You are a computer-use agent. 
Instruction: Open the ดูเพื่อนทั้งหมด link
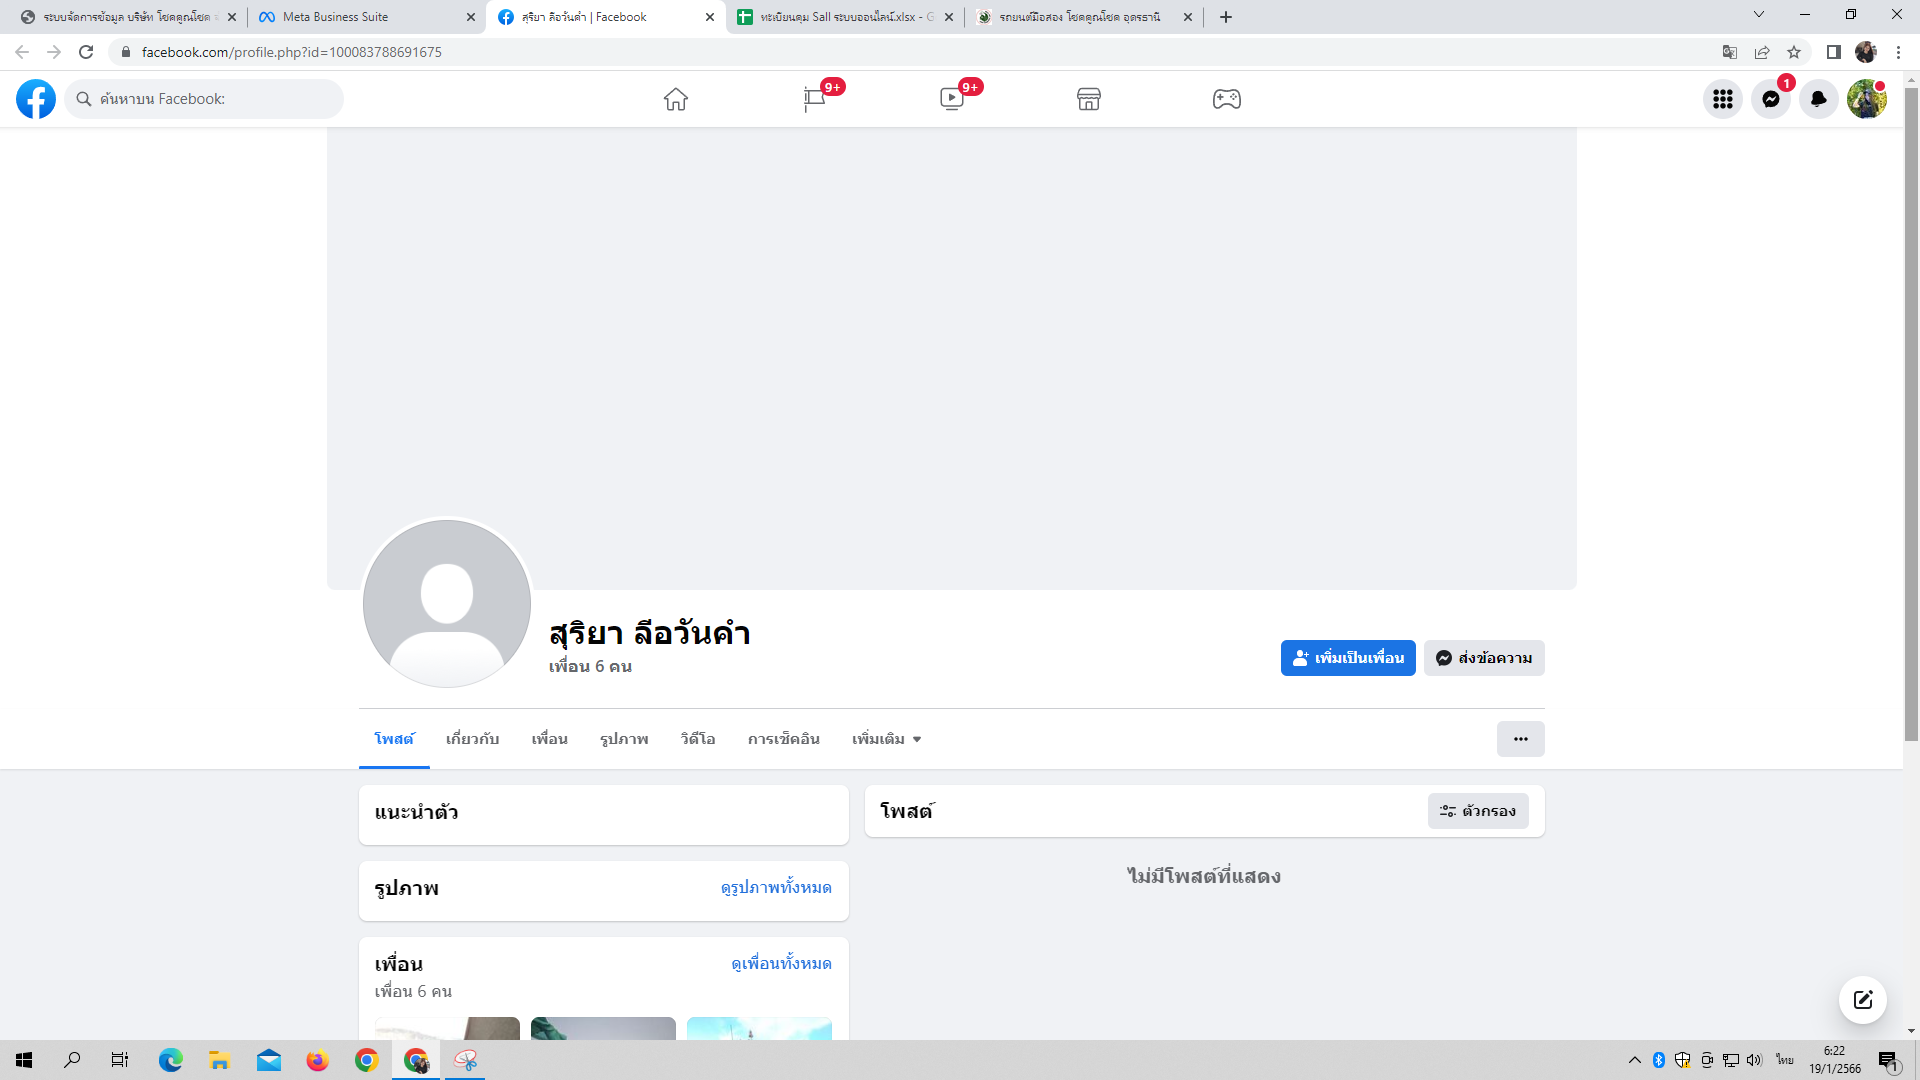pyautogui.click(x=781, y=964)
